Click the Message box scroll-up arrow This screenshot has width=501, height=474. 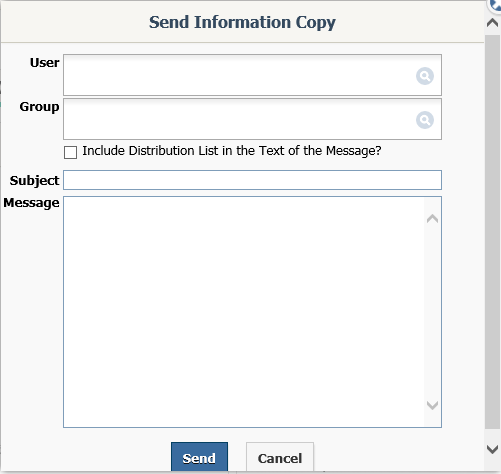(x=432, y=219)
